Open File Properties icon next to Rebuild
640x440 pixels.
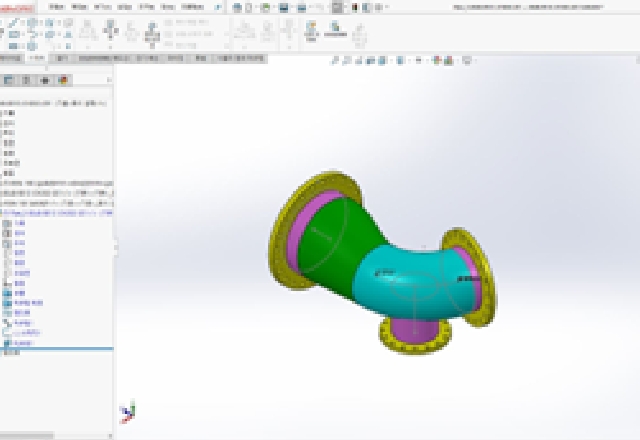tap(367, 7)
